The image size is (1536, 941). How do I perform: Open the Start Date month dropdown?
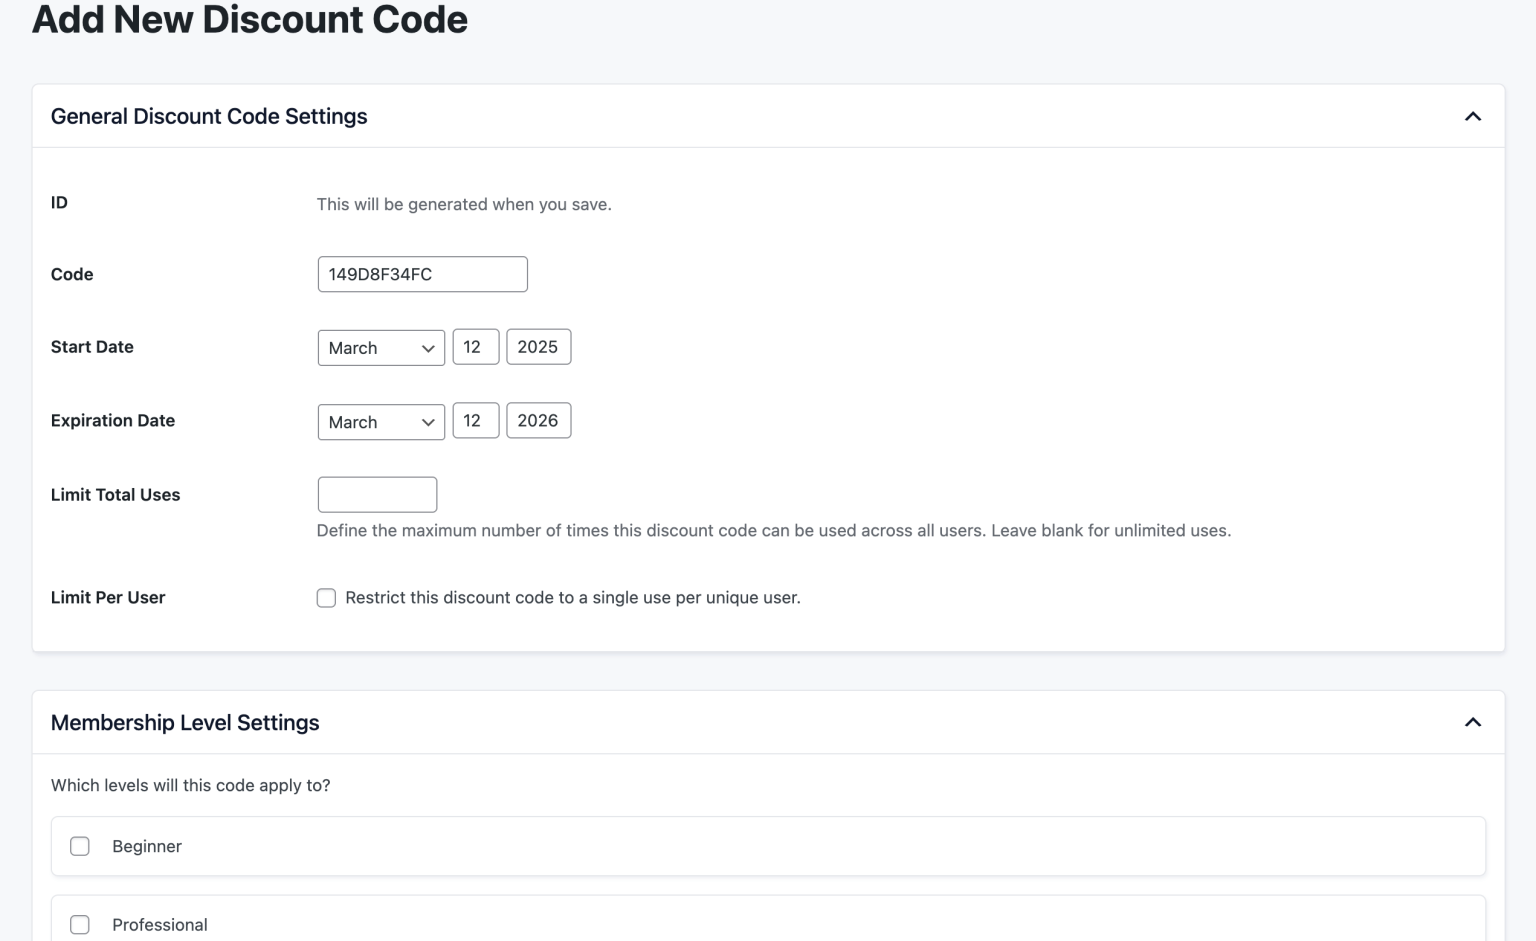(x=381, y=348)
